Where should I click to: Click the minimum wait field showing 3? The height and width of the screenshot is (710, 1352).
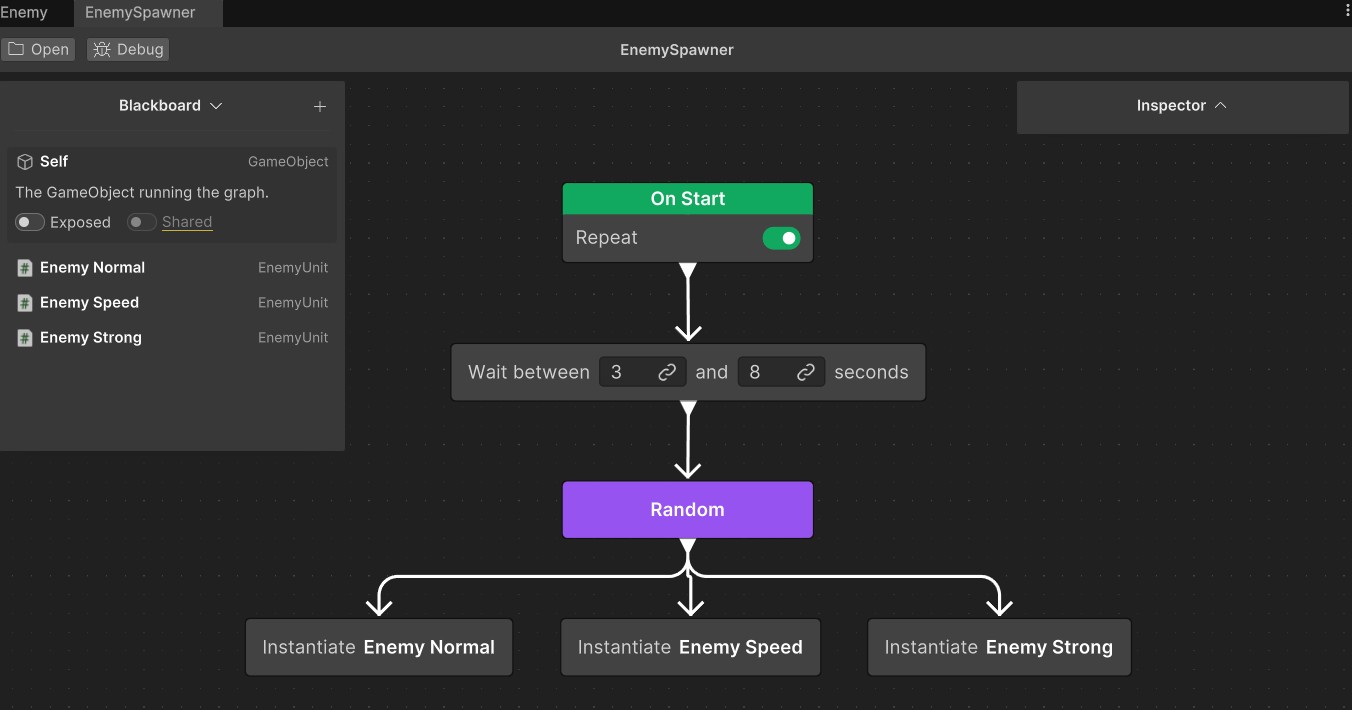(x=643, y=372)
